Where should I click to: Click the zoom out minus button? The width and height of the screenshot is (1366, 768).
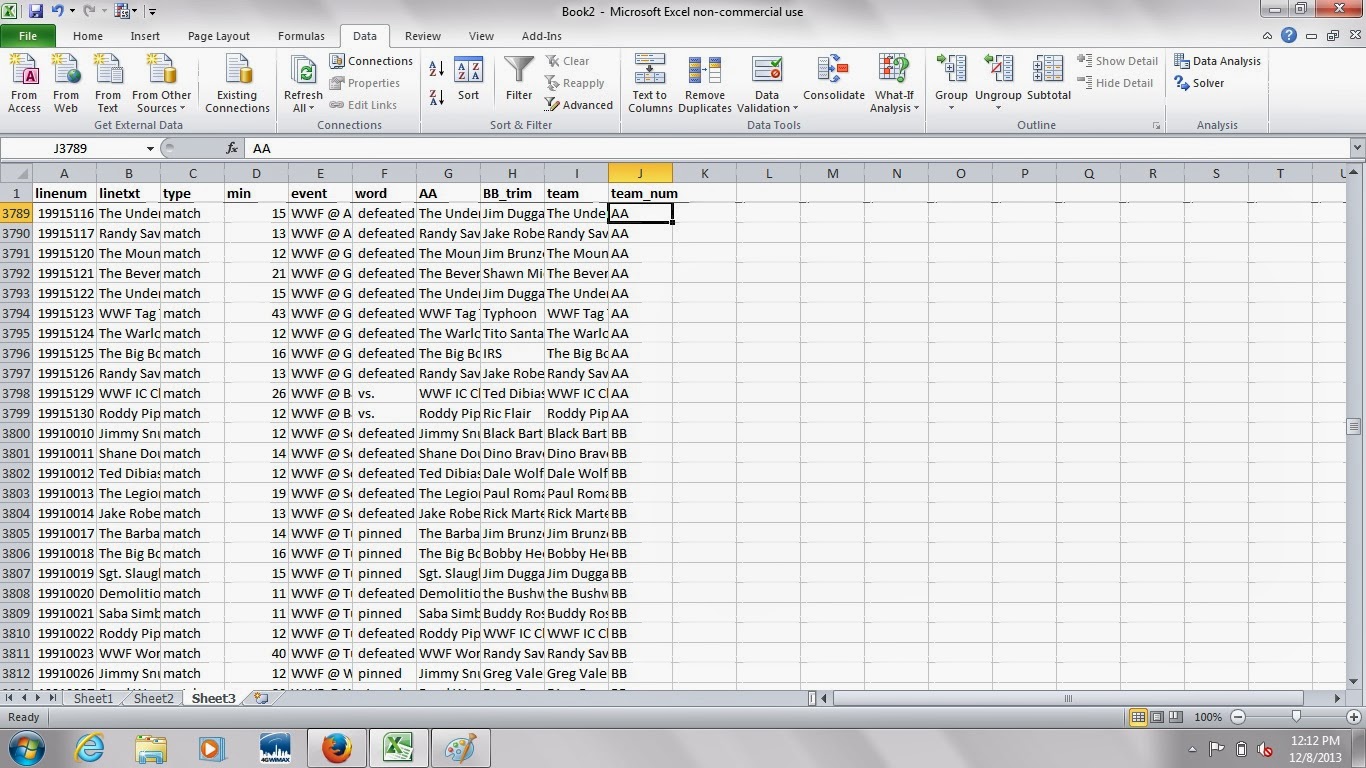point(1238,717)
